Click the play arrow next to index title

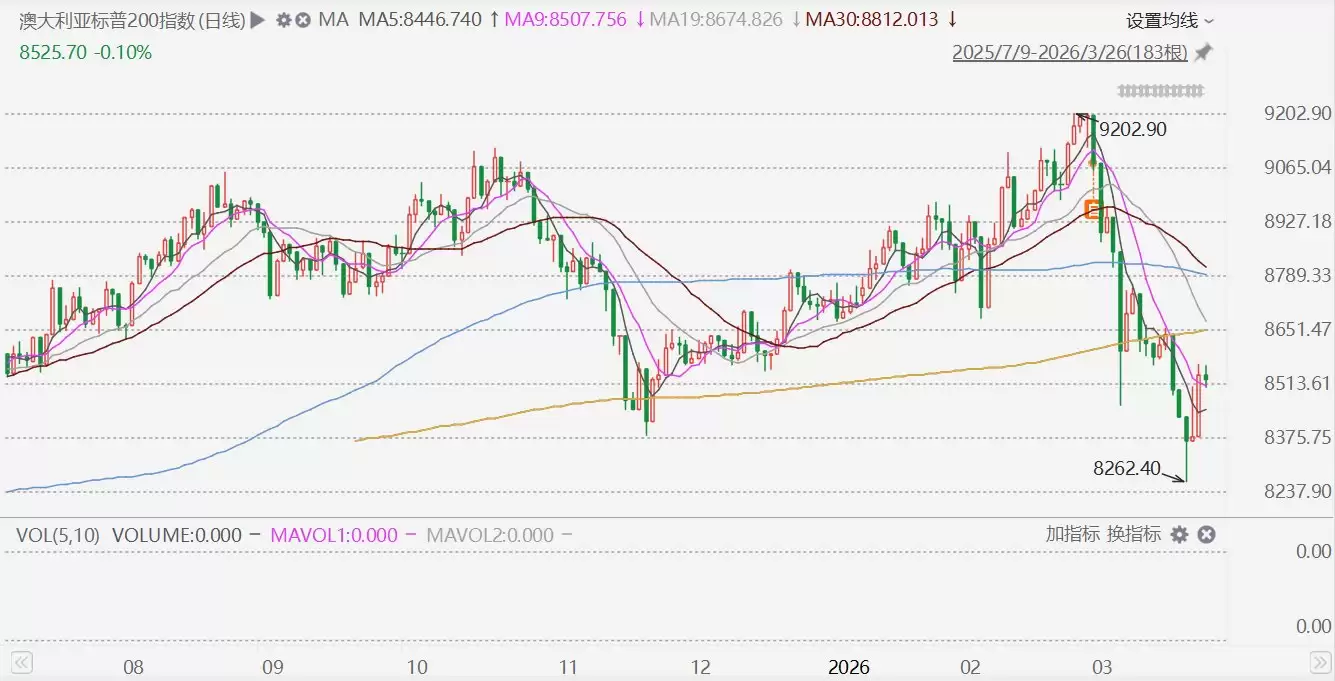pyautogui.click(x=258, y=20)
